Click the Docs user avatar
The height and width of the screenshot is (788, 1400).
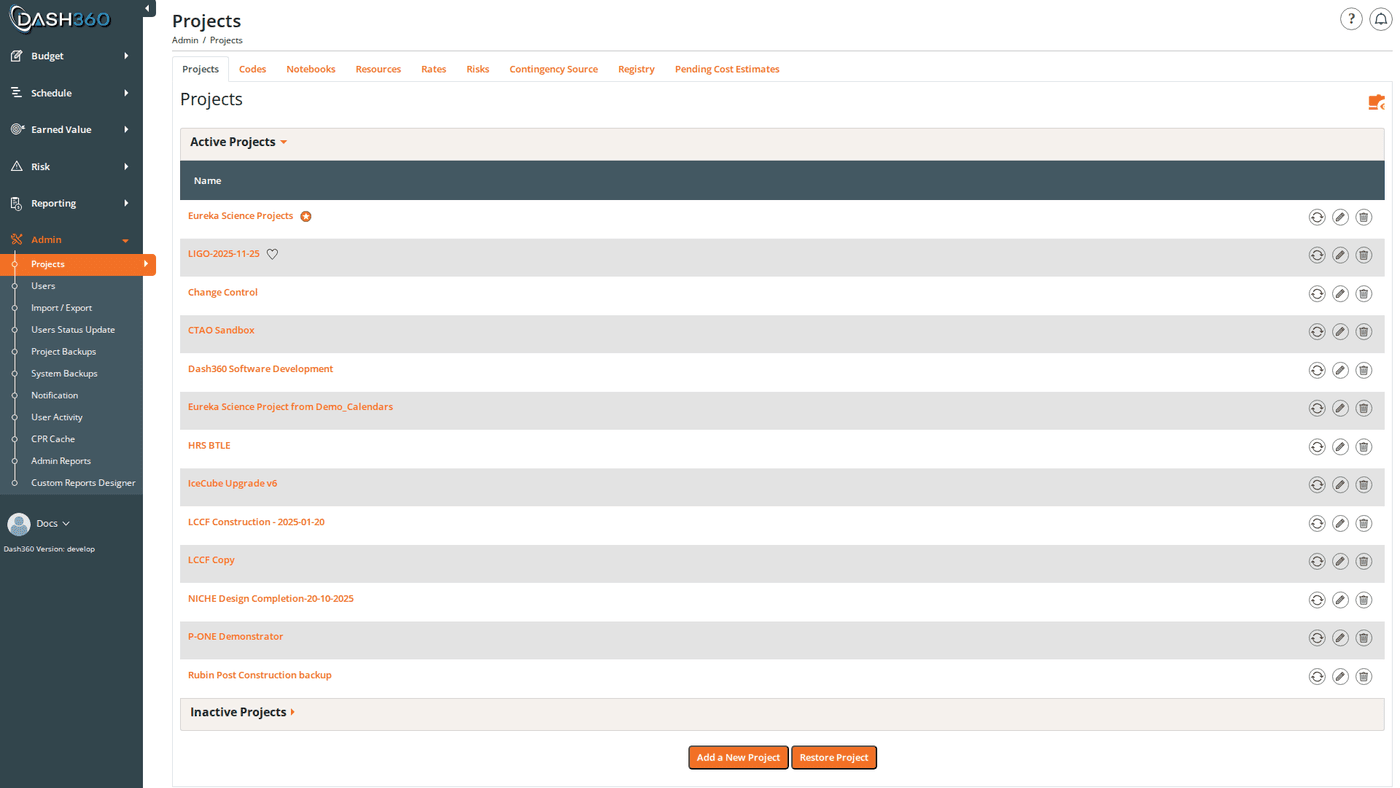pos(19,524)
